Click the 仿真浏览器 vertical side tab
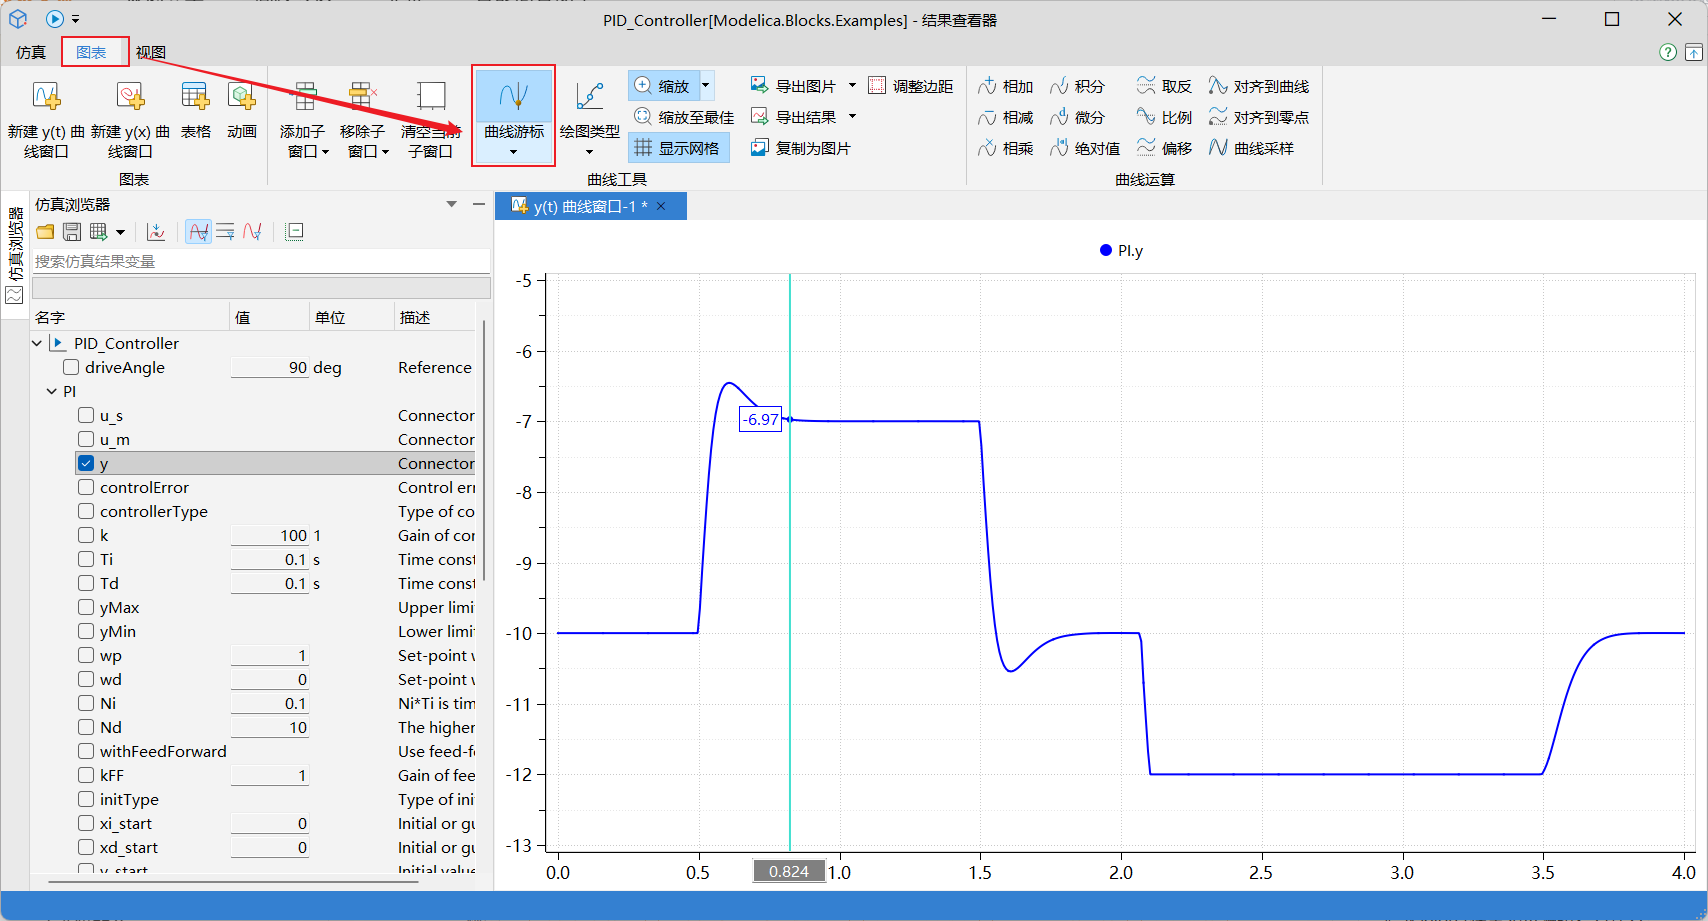The width and height of the screenshot is (1708, 921). click(x=15, y=255)
